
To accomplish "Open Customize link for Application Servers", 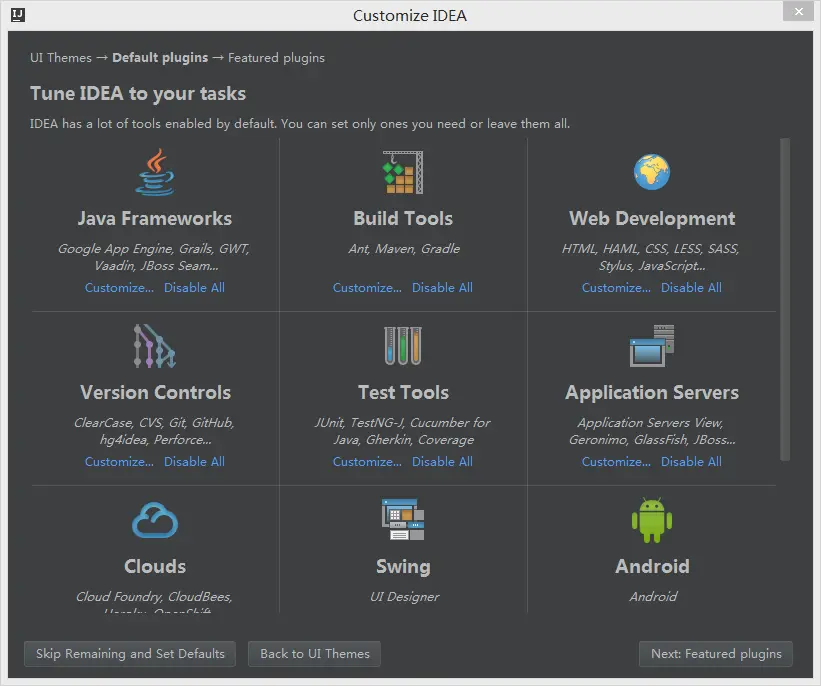I will pyautogui.click(x=616, y=461).
